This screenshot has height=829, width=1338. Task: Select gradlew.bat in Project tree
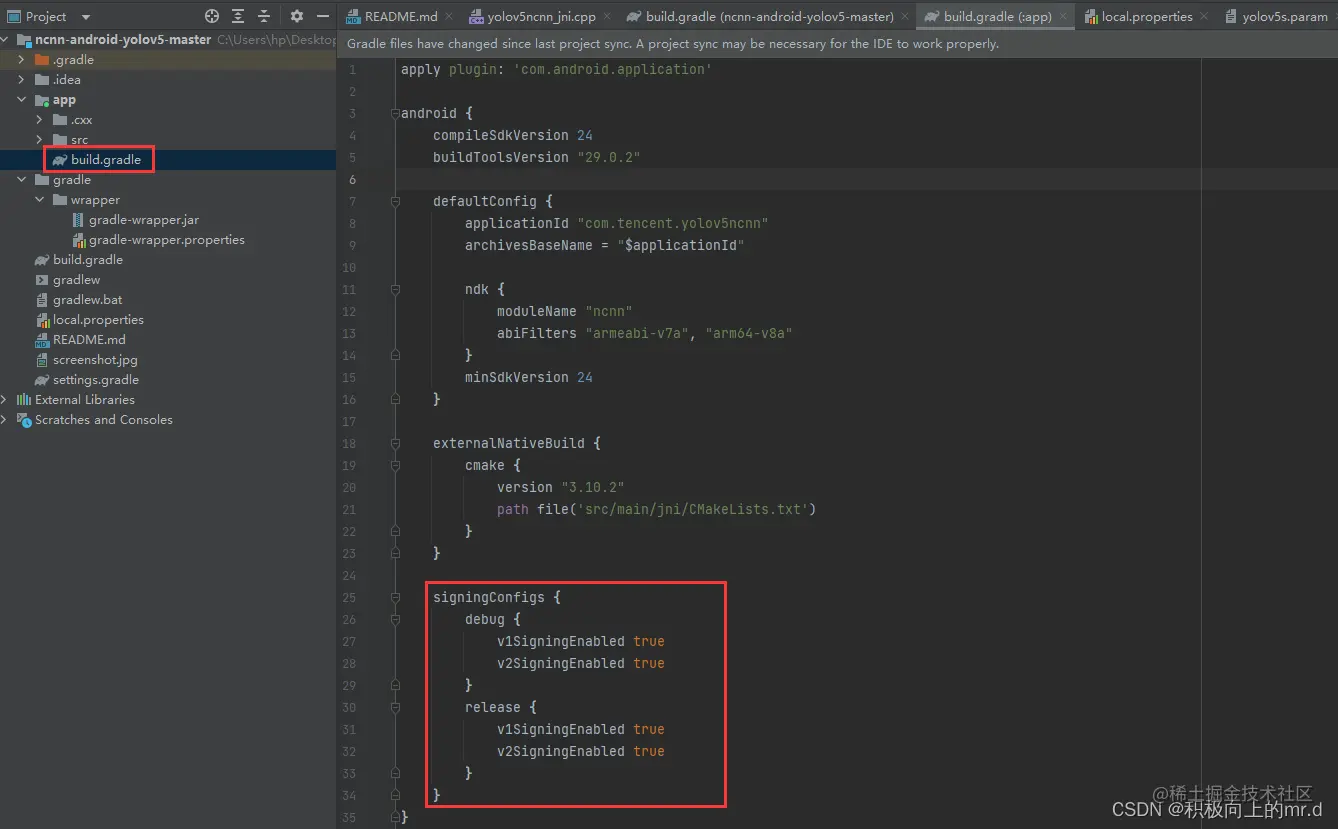88,300
